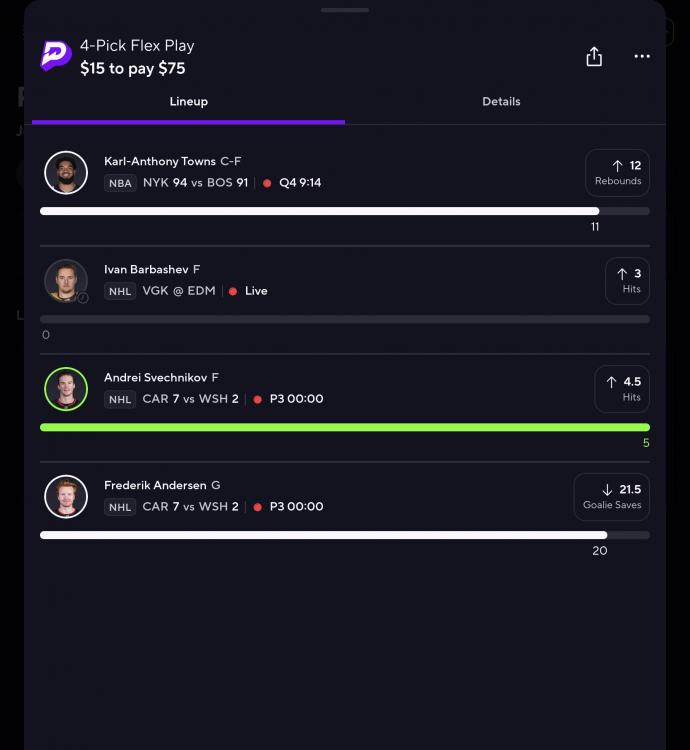Viewport: 690px width, 750px height.
Task: Click the Towns rebounds progress bar
Action: point(345,211)
